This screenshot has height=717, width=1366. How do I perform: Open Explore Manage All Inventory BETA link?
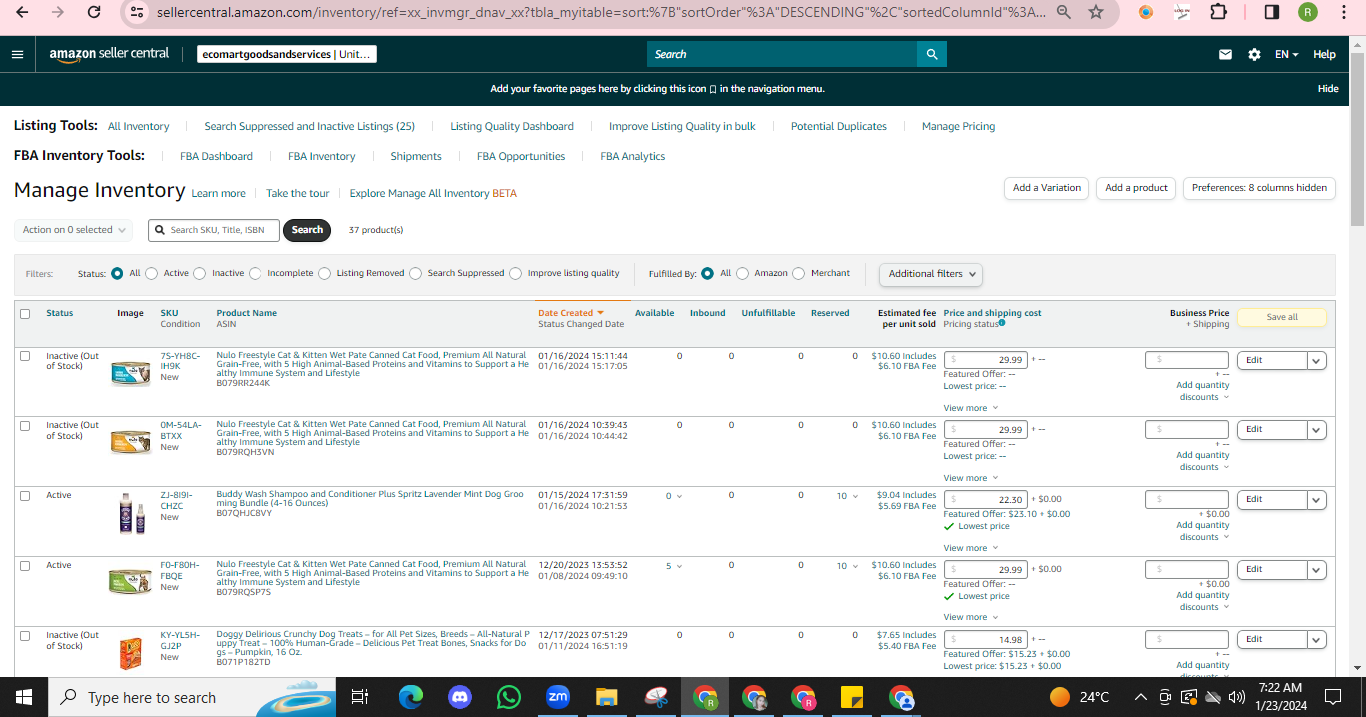click(x=433, y=193)
